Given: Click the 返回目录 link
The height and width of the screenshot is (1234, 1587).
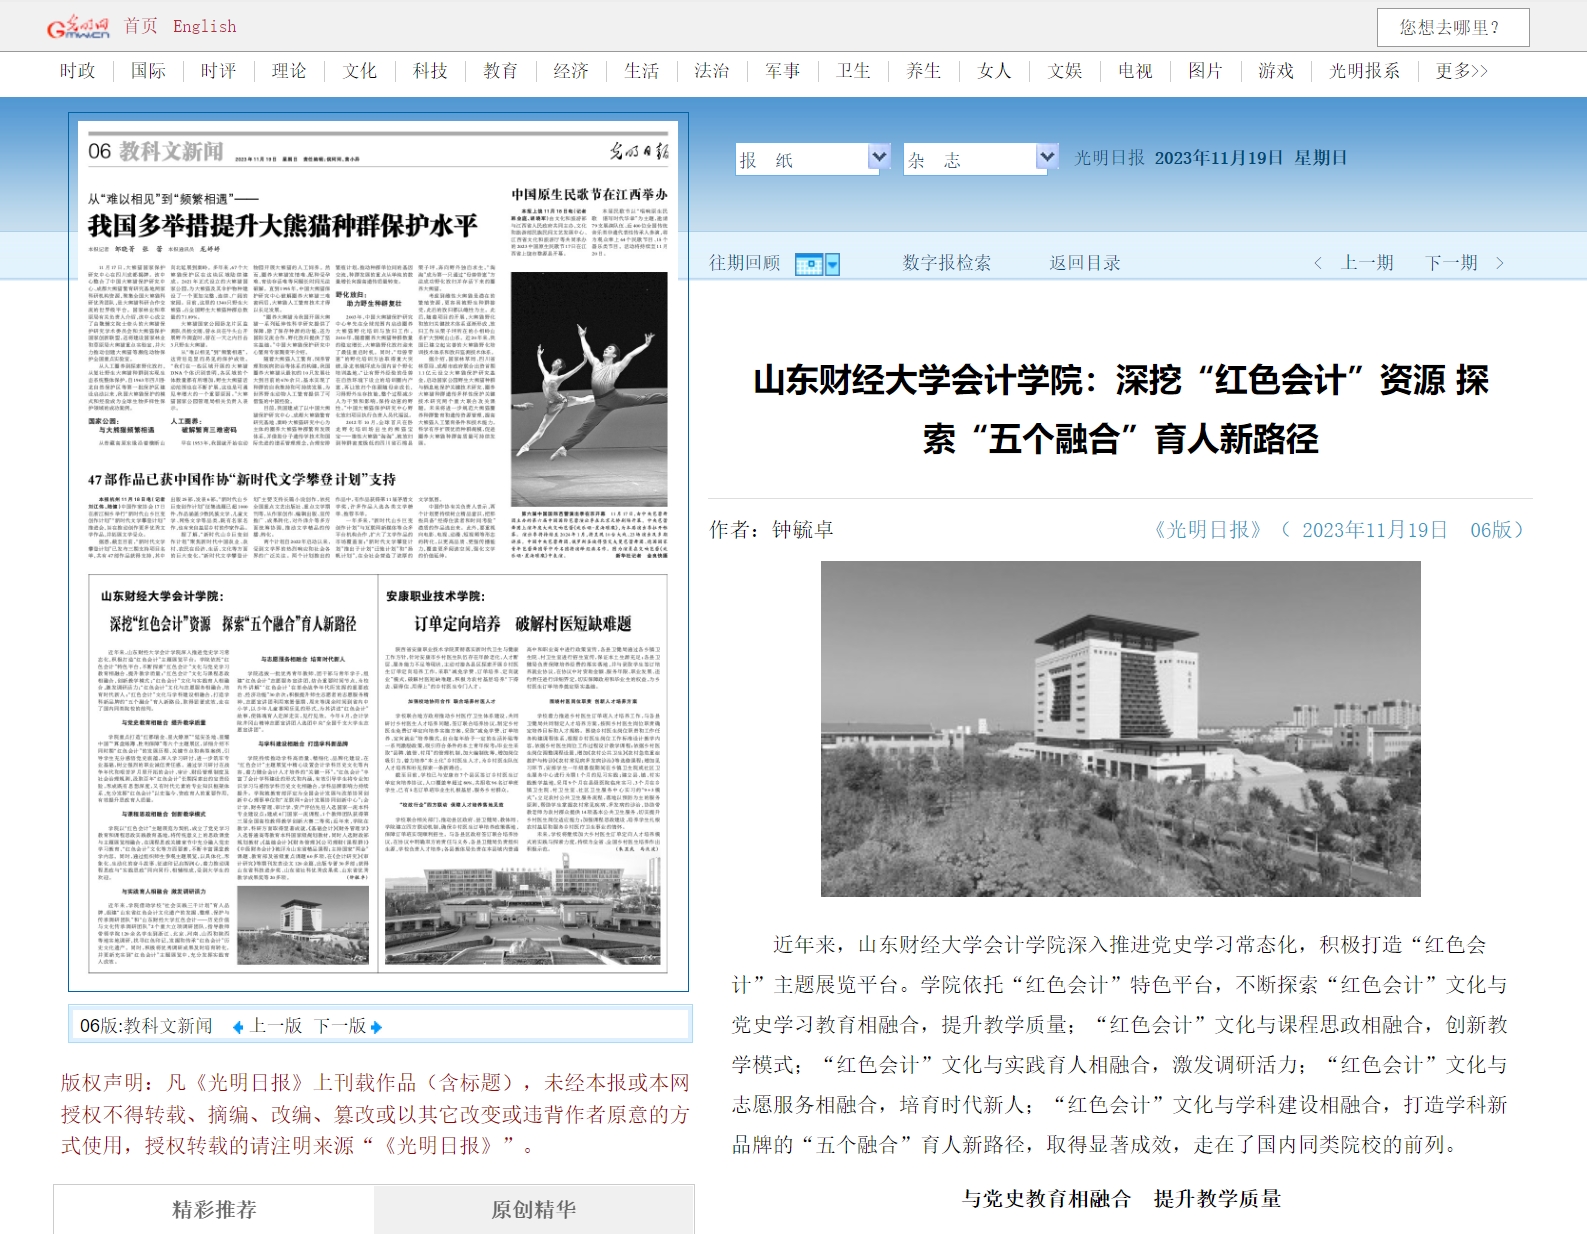Looking at the screenshot, I should (1084, 263).
